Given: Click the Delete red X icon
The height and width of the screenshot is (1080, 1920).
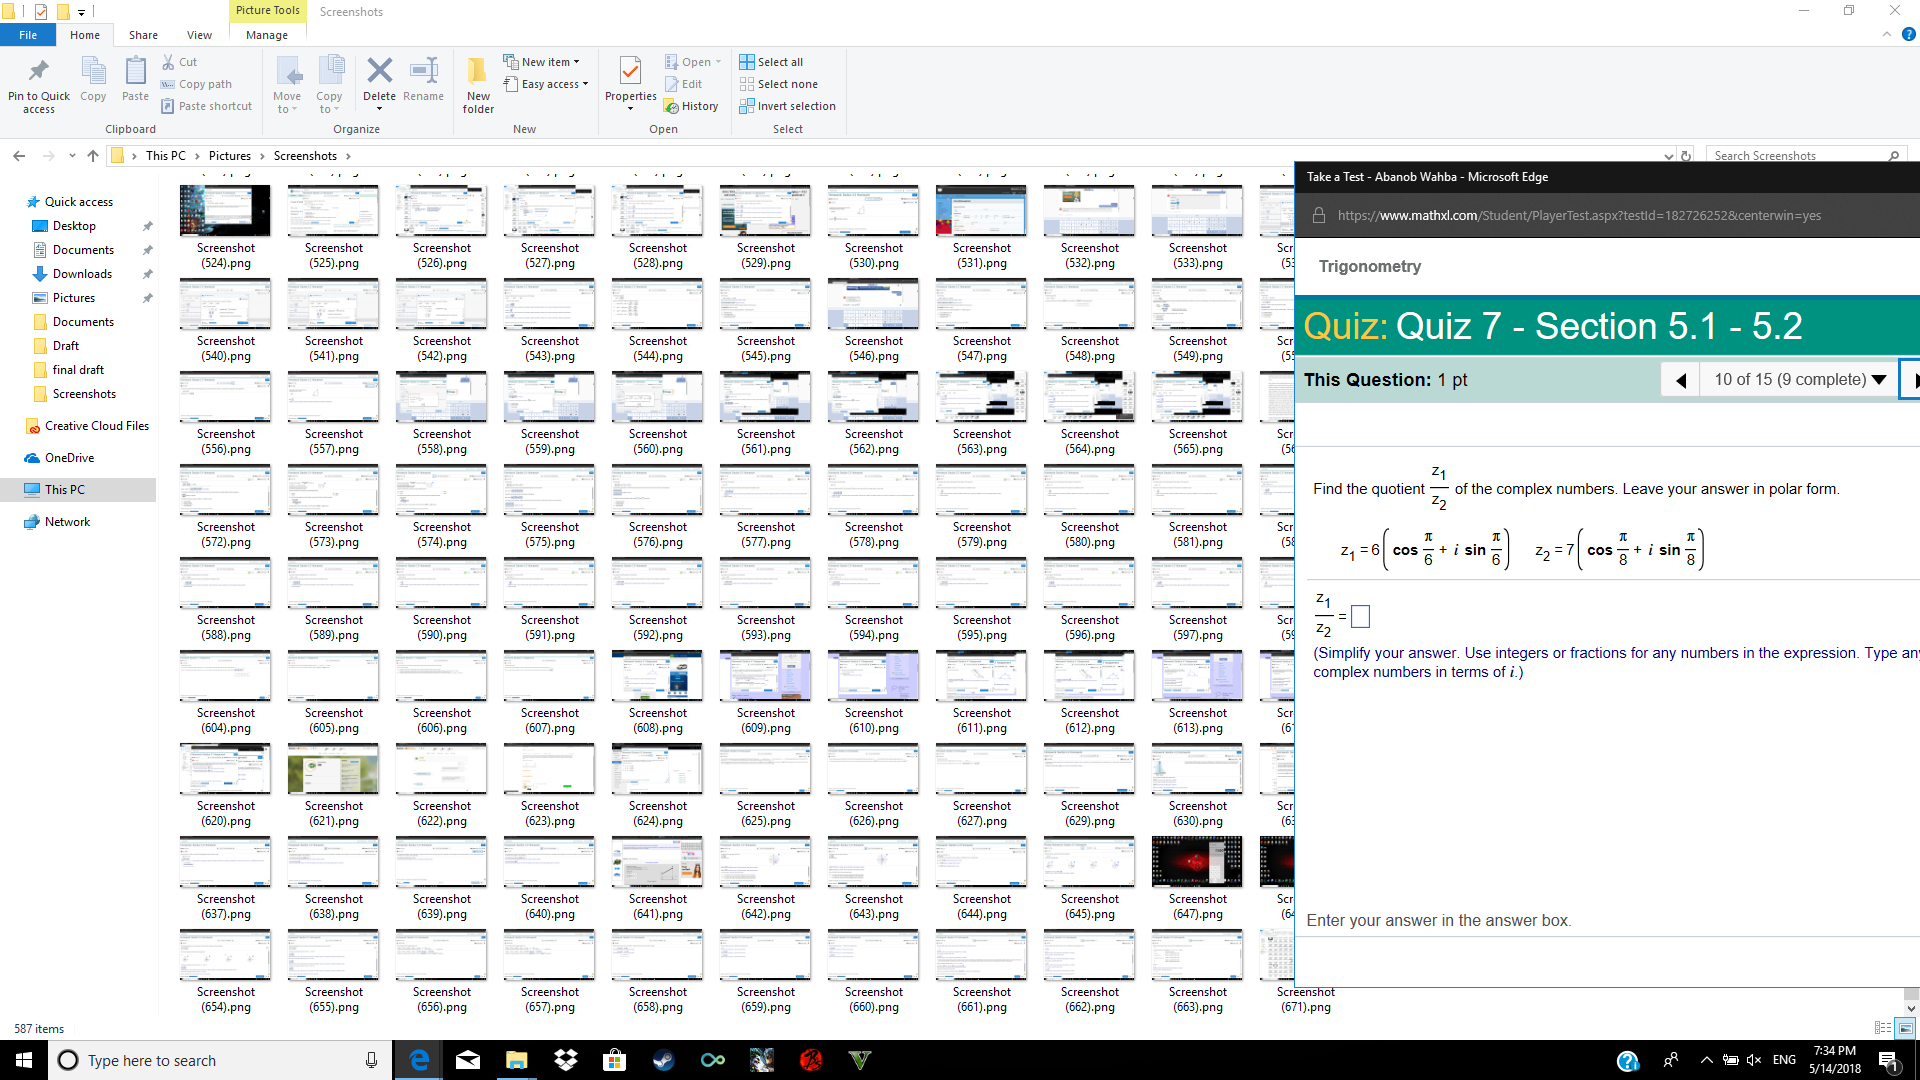Looking at the screenshot, I should [x=379, y=72].
